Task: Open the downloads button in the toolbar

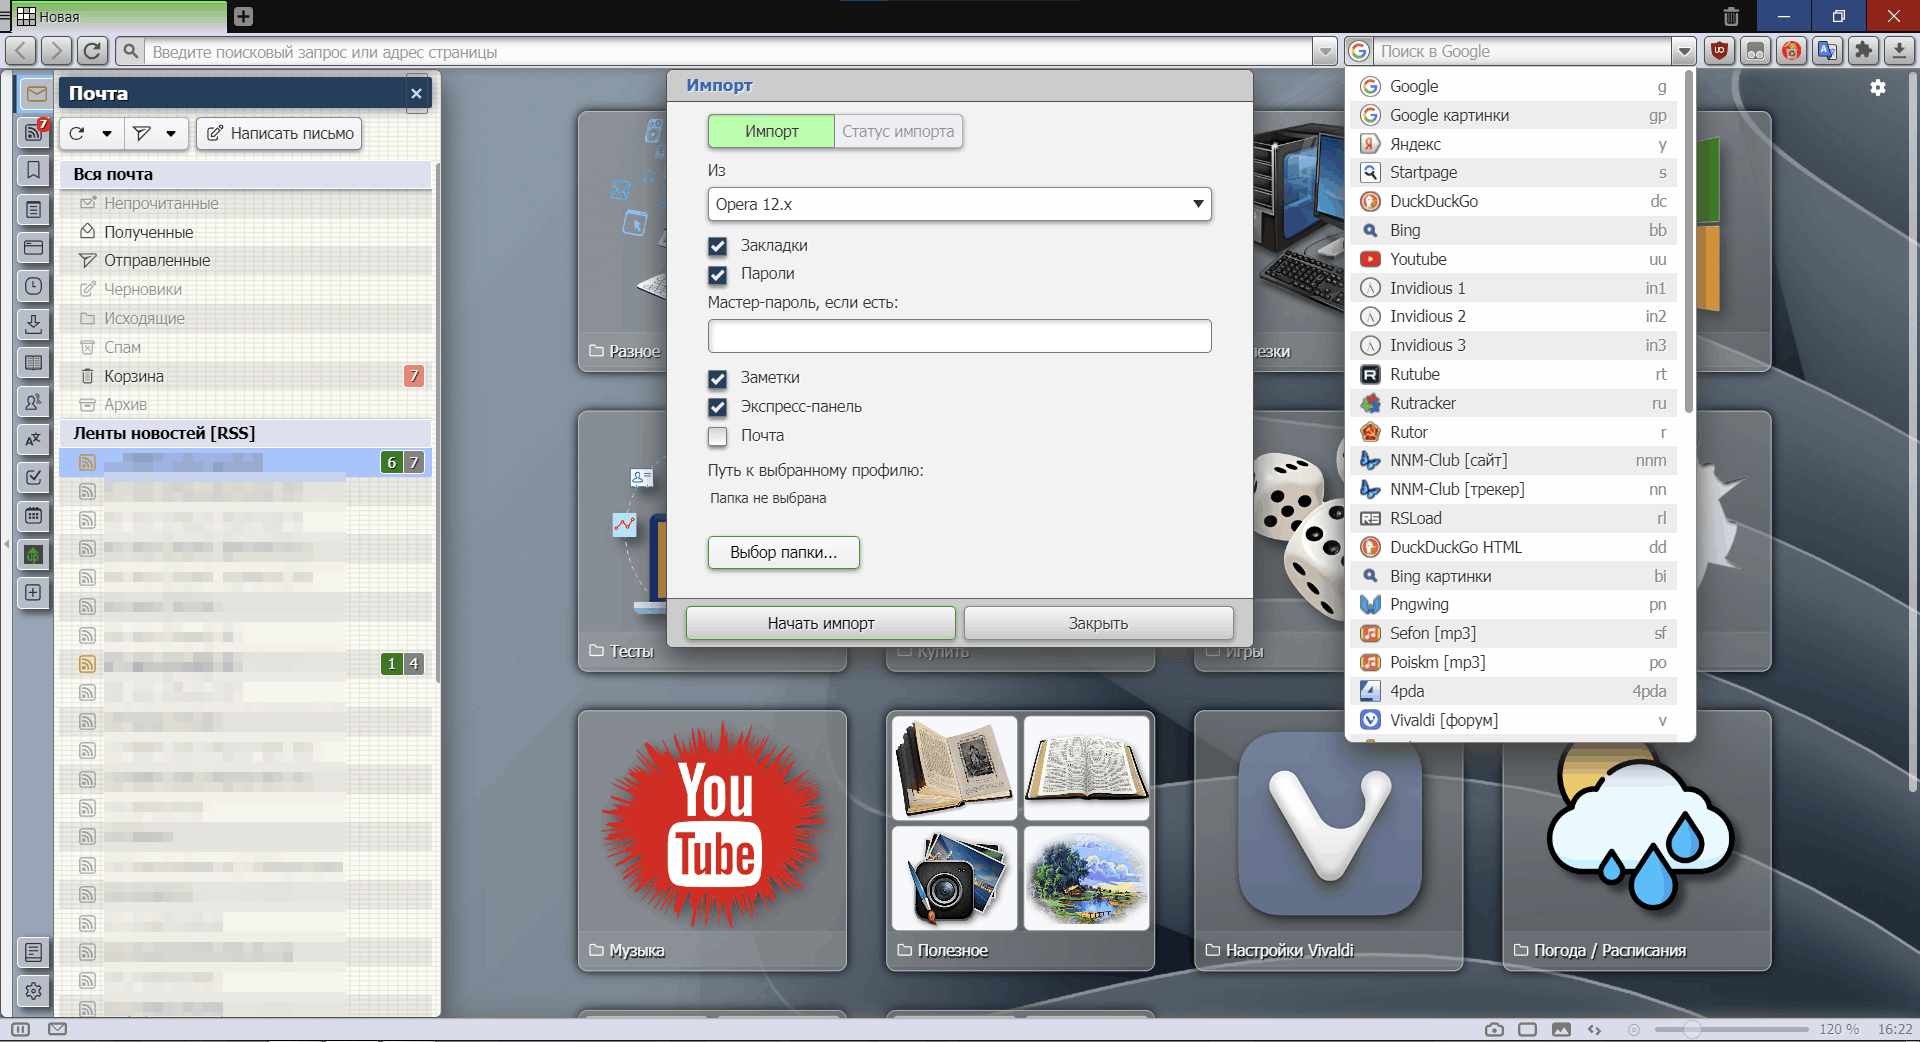Action: click(x=1899, y=51)
